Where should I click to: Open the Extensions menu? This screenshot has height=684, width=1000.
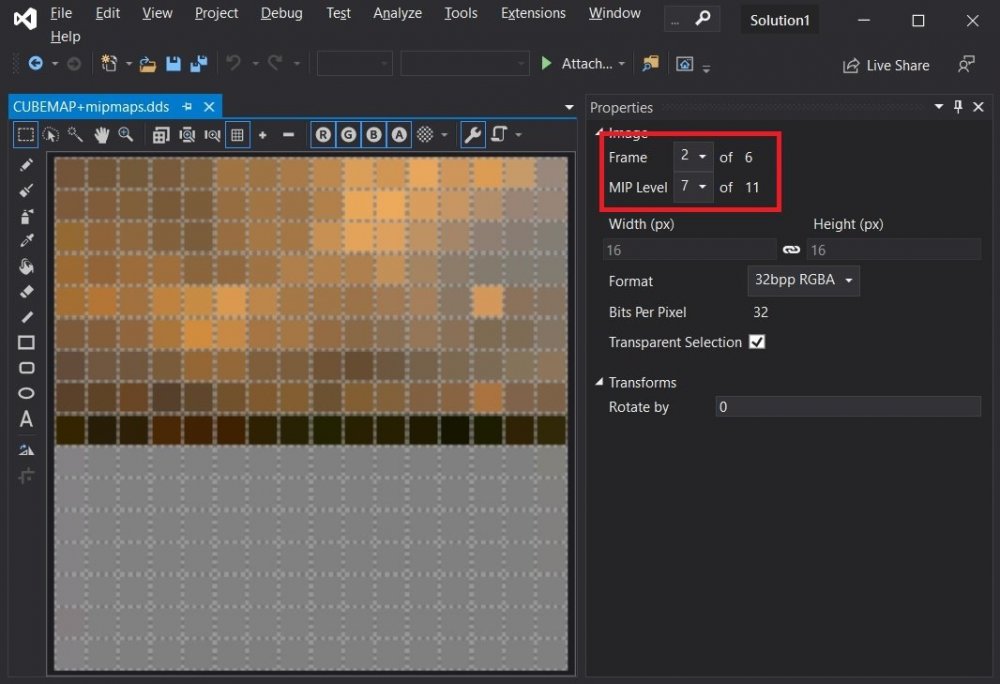[x=532, y=13]
